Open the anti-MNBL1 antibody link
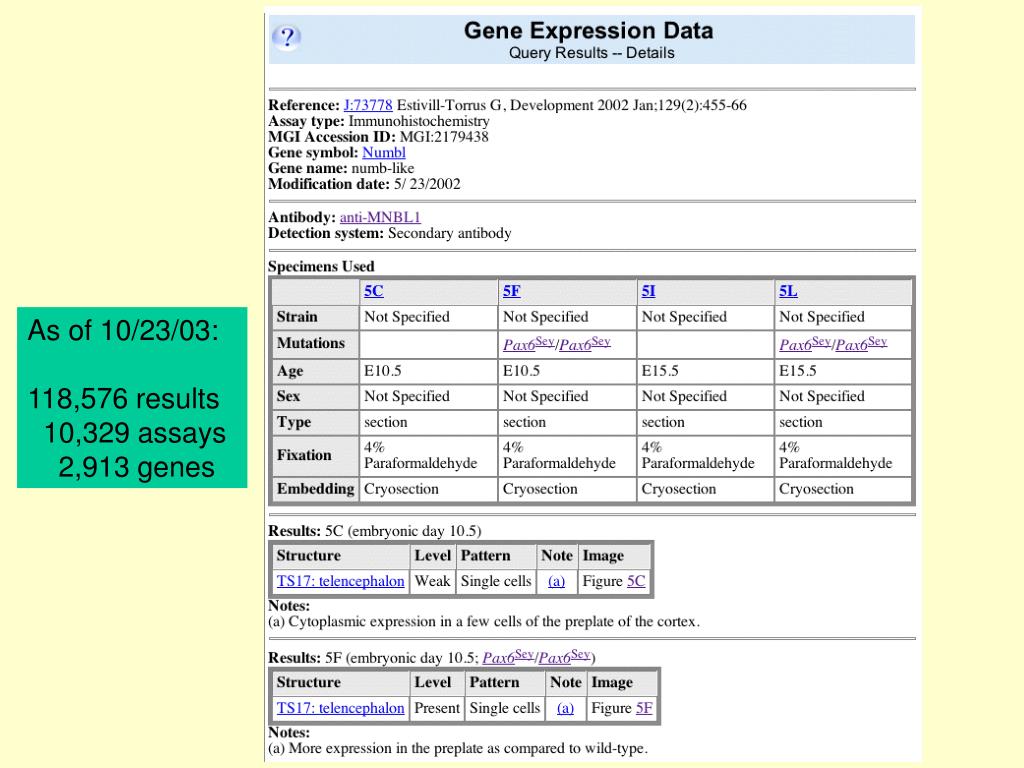This screenshot has height=768, width=1024. coord(380,217)
